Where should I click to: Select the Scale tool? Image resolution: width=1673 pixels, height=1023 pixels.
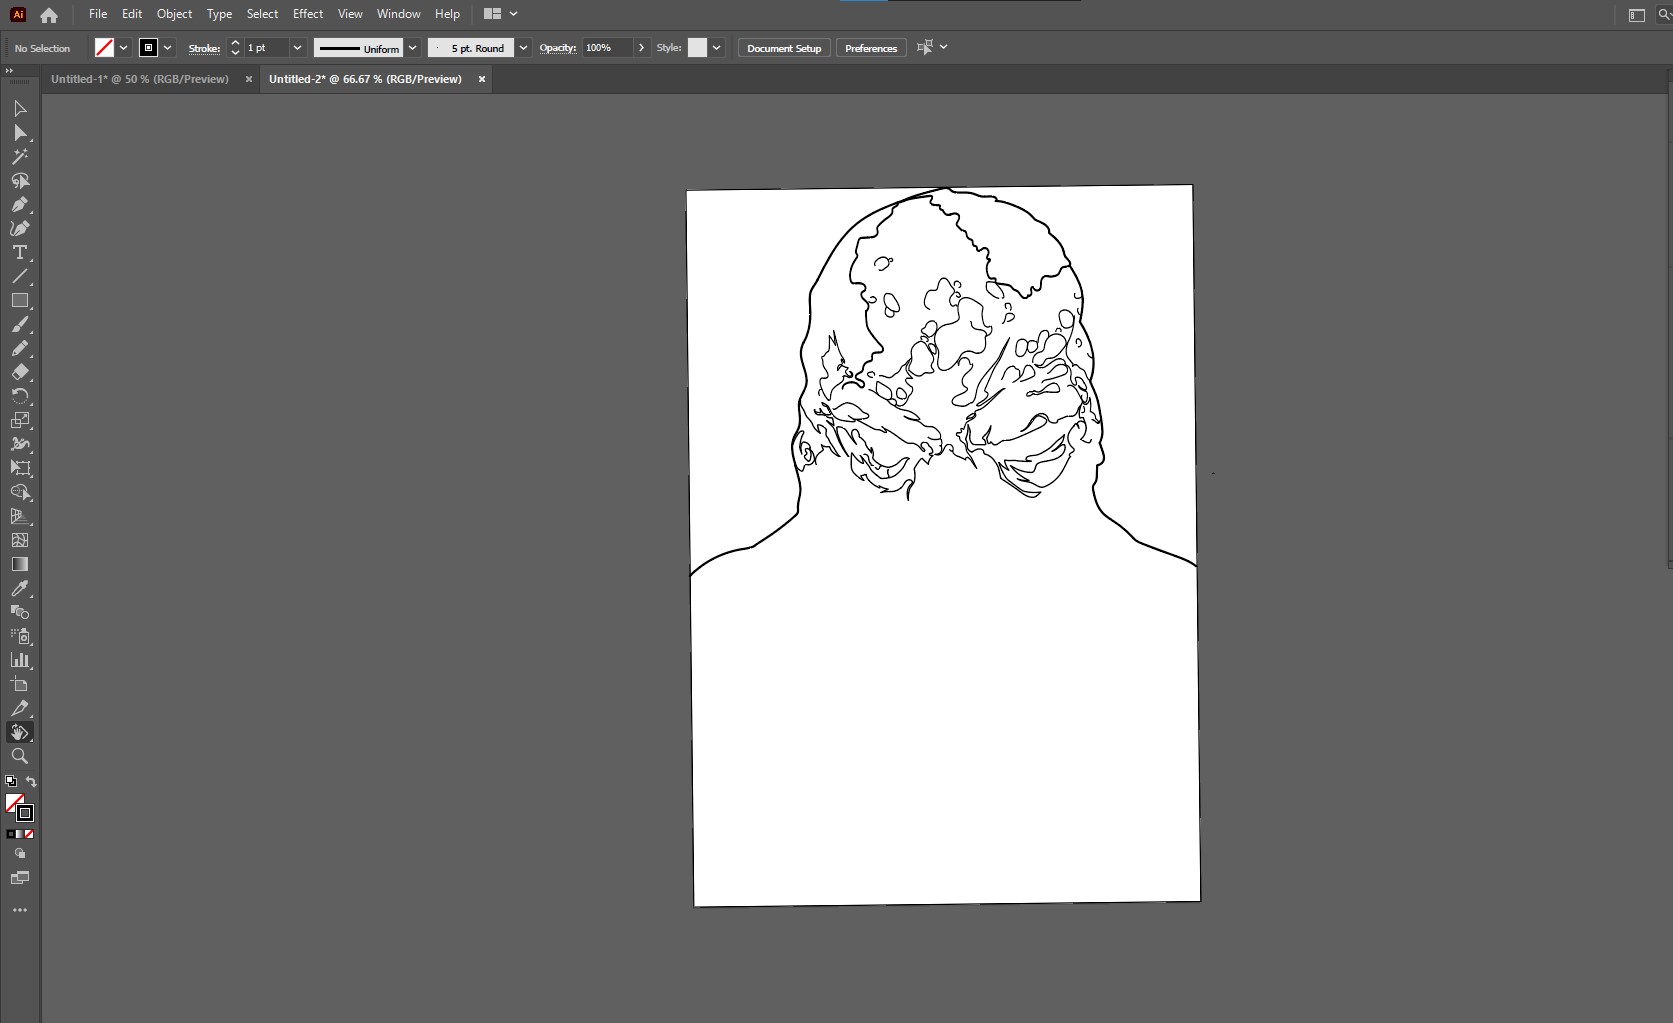[x=20, y=420]
